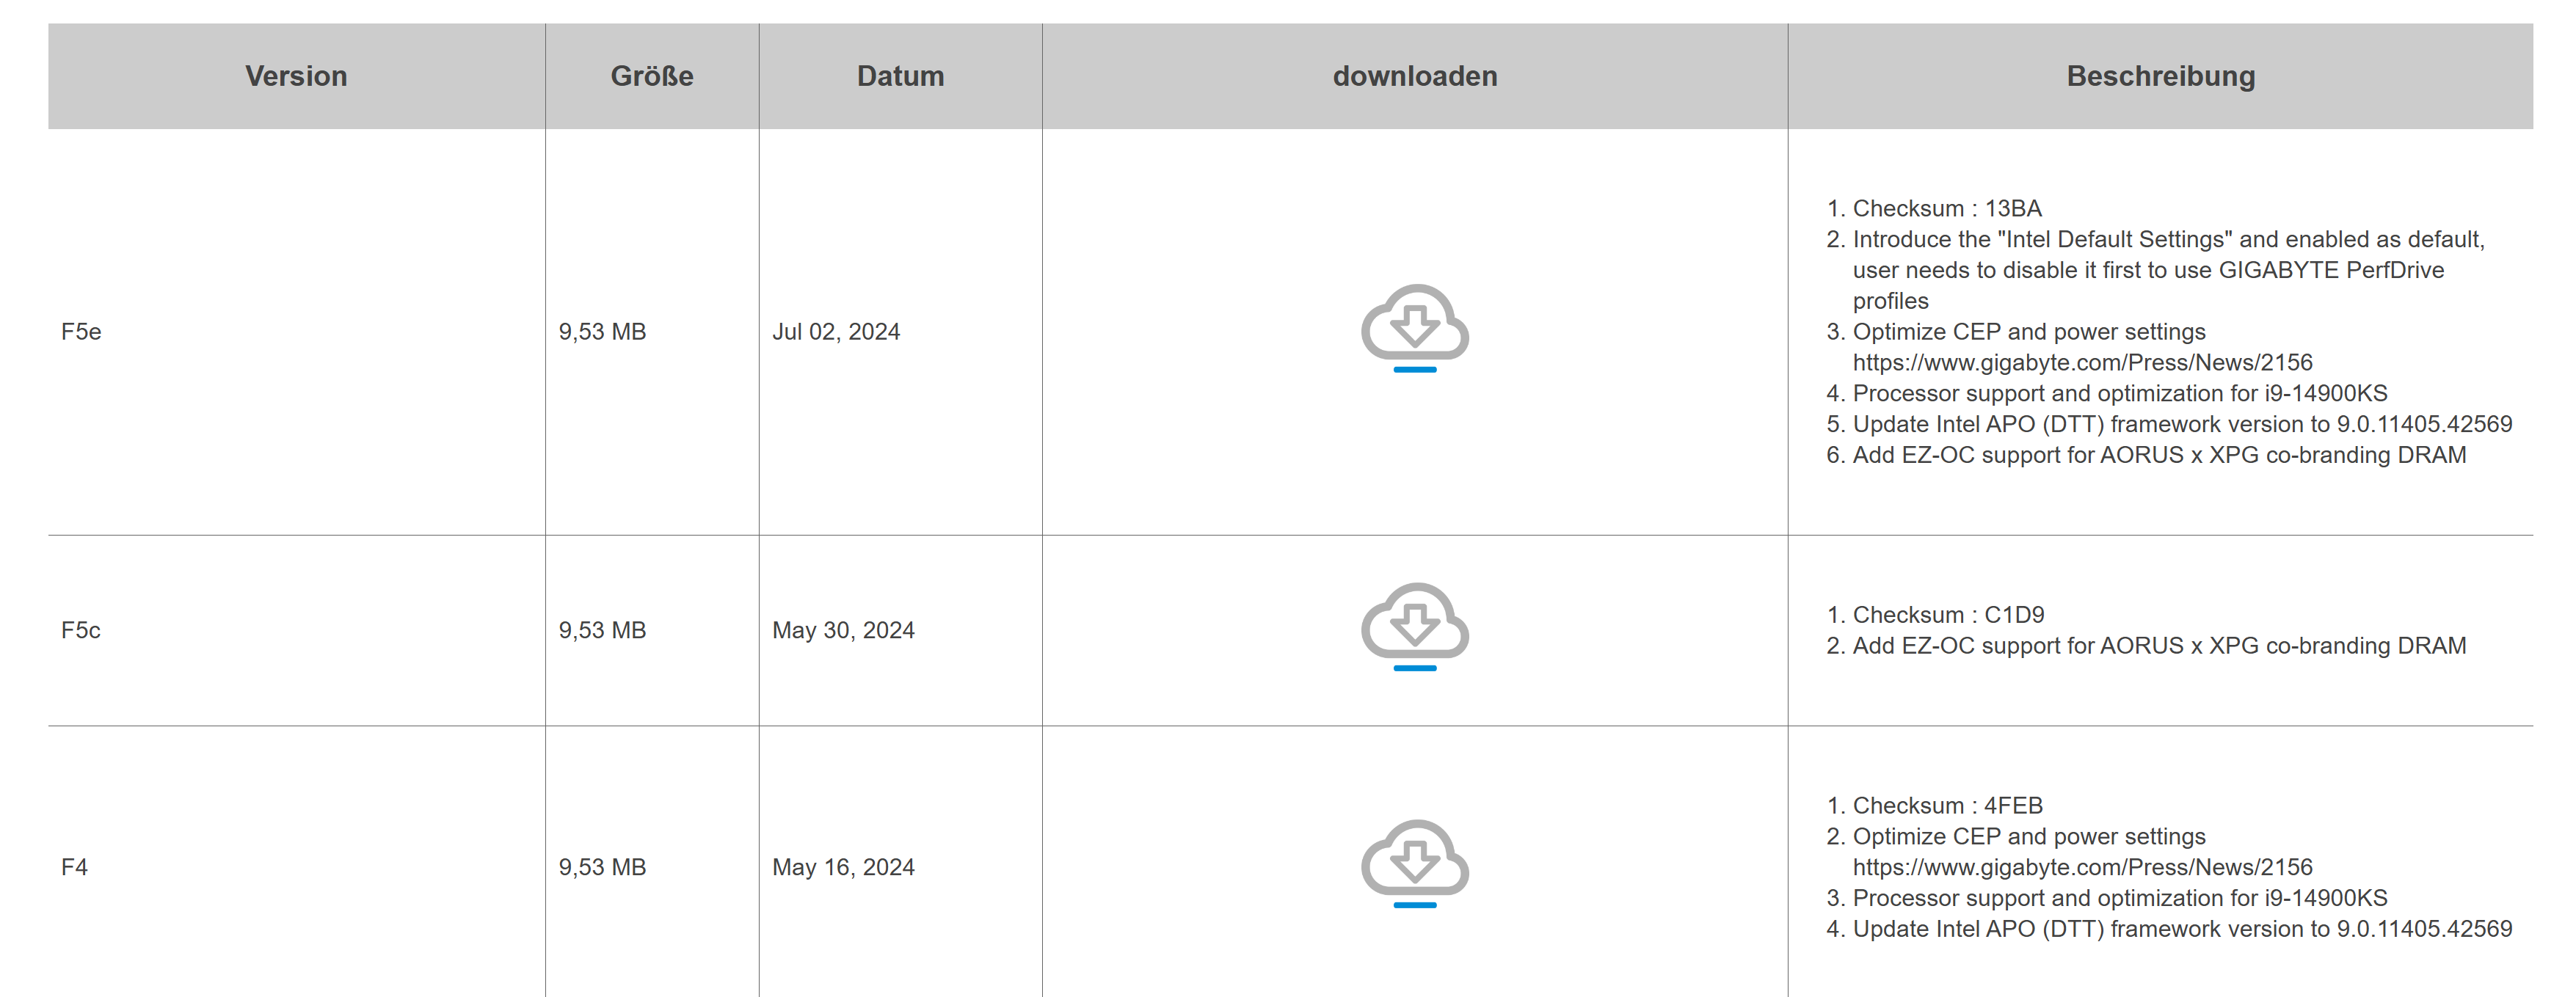Open the Press/News/2156 URL in the F4 description
Viewport: 2576px width, 997px height.
pos(2082,867)
